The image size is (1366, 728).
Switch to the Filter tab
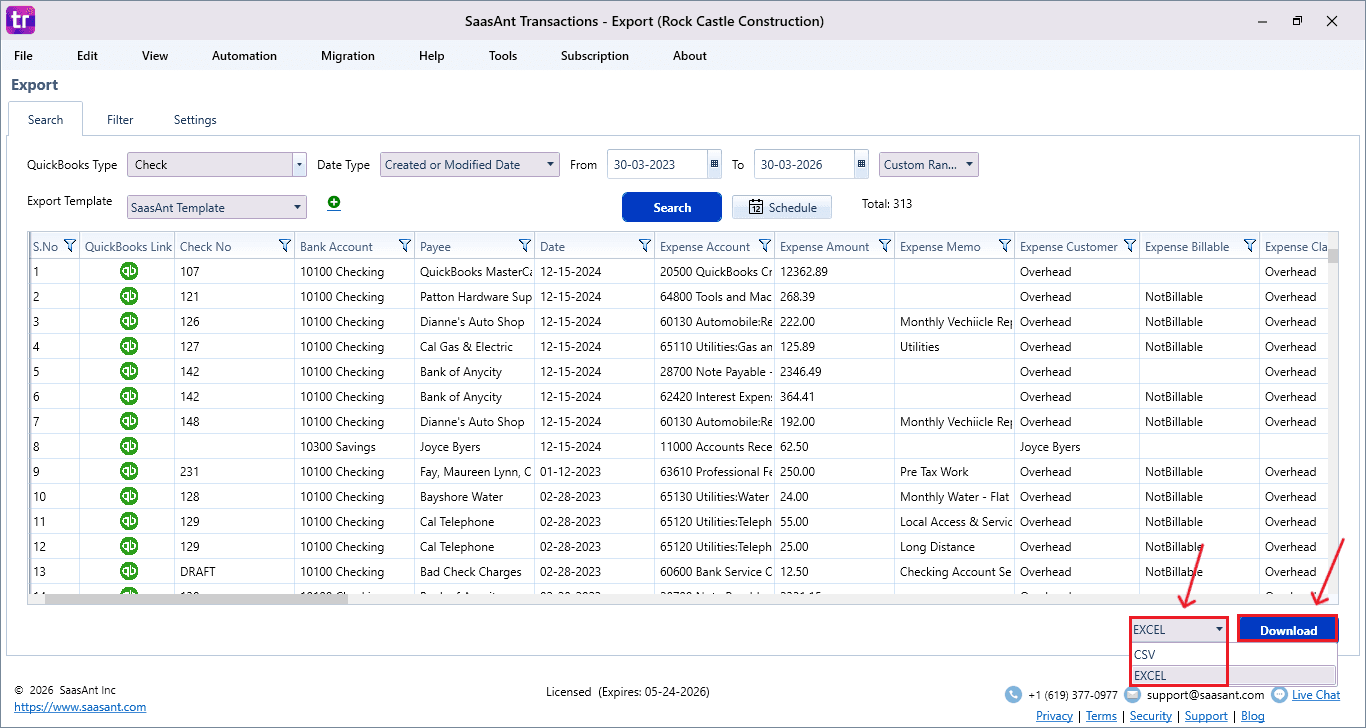[119, 119]
